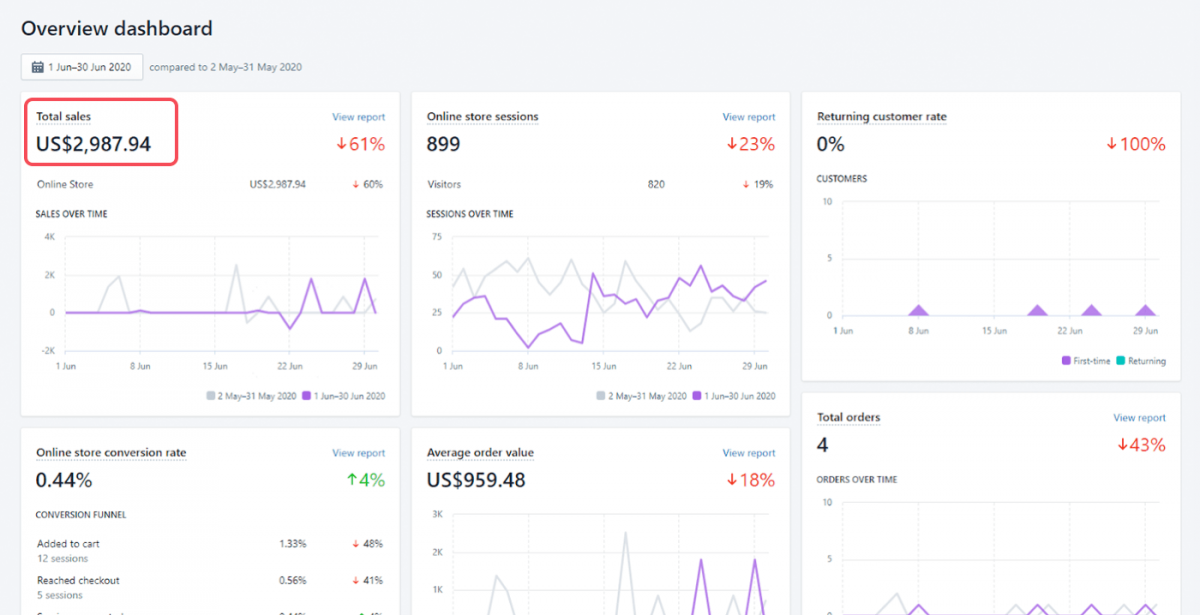Click the ORDERS OVER TIME label
The image size is (1200, 615).
point(857,479)
